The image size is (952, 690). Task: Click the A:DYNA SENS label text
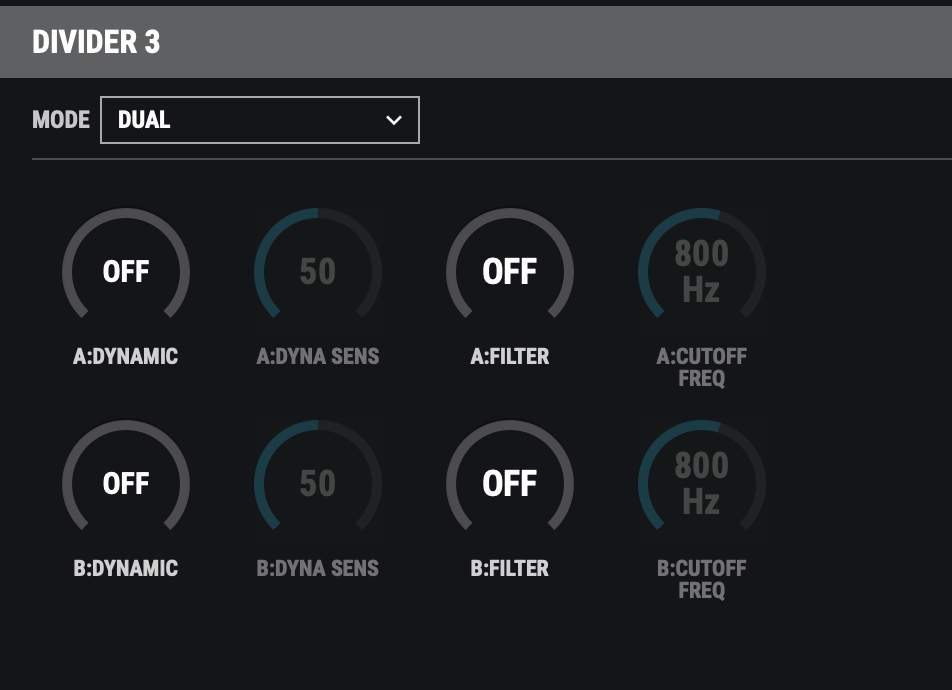click(318, 356)
